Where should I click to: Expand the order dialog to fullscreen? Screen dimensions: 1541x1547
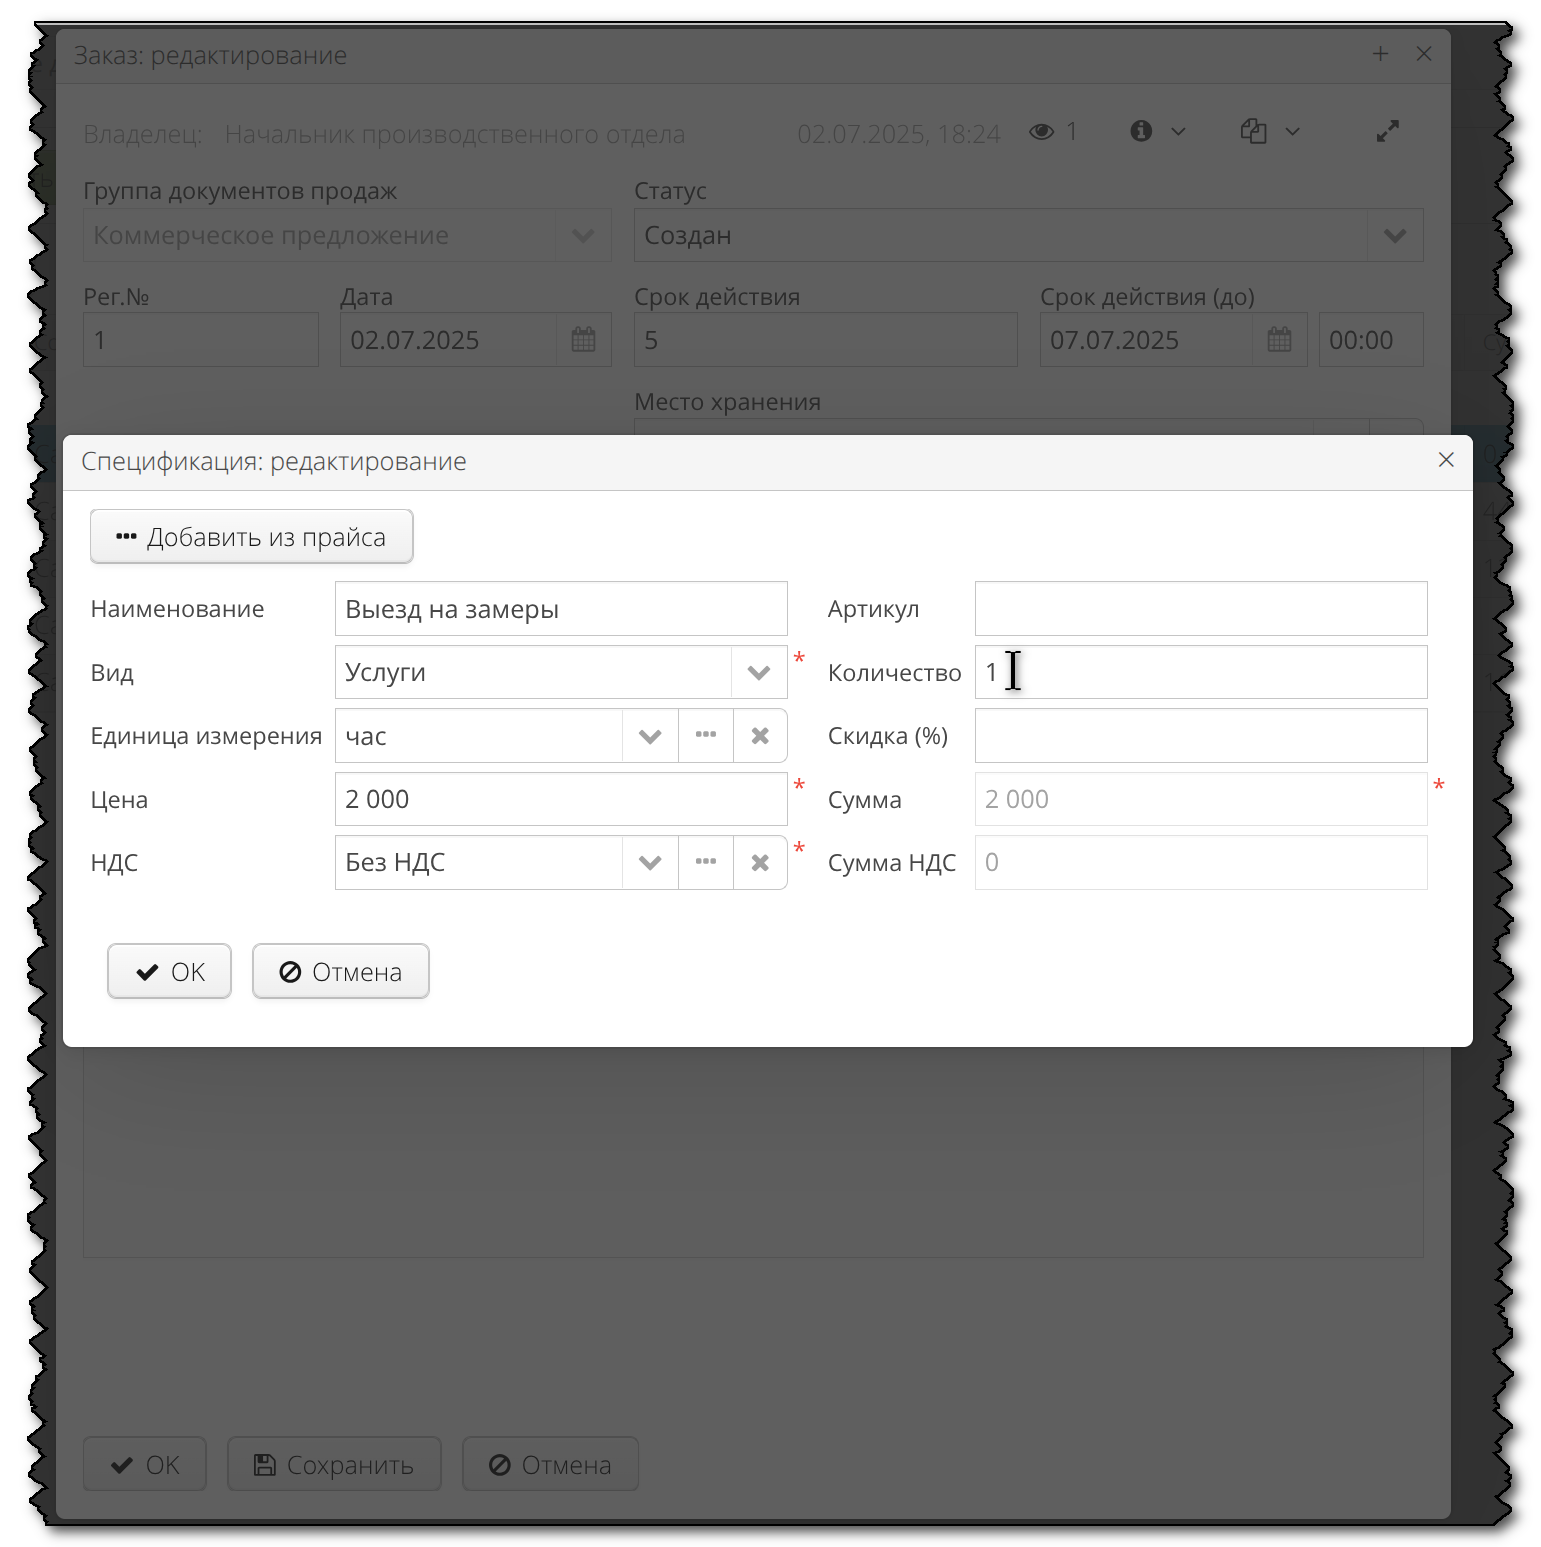[x=1387, y=131]
